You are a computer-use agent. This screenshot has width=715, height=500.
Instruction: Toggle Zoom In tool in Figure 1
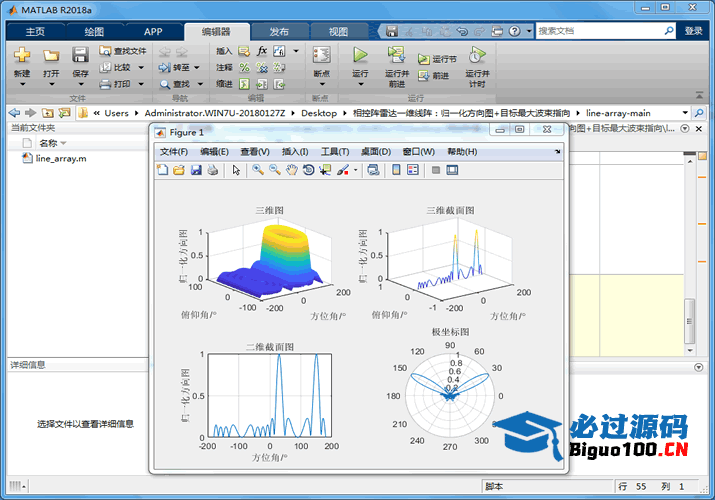pos(258,170)
